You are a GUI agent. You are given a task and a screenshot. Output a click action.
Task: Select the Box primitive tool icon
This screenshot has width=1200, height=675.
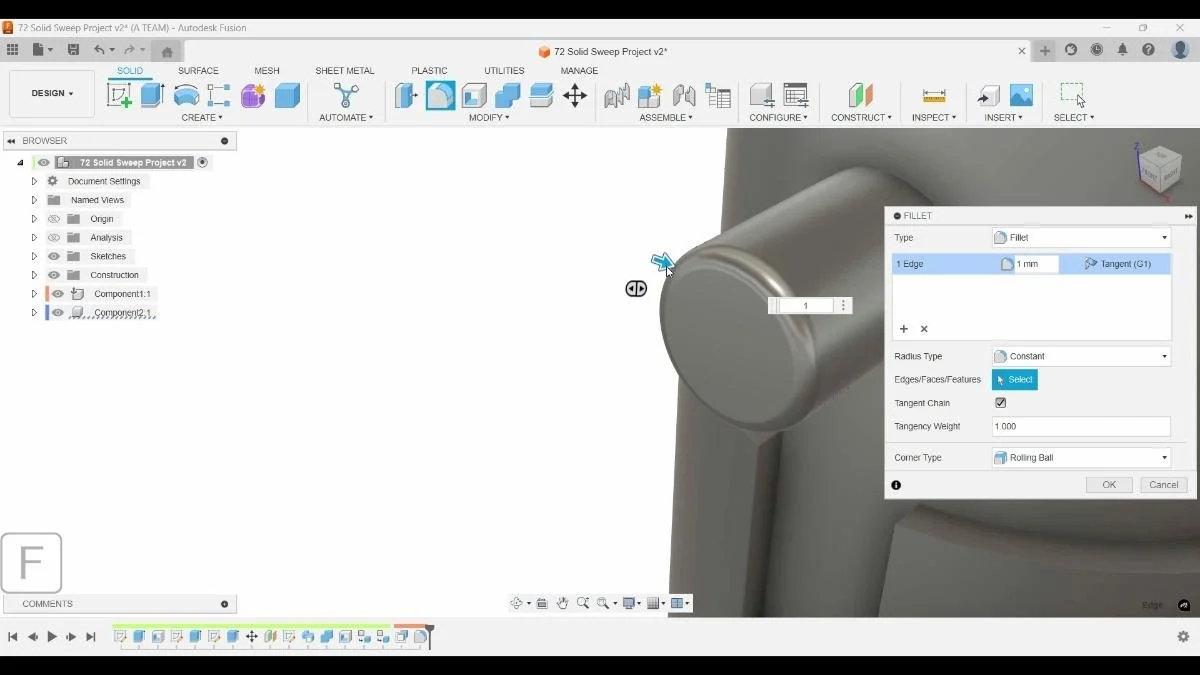point(288,95)
